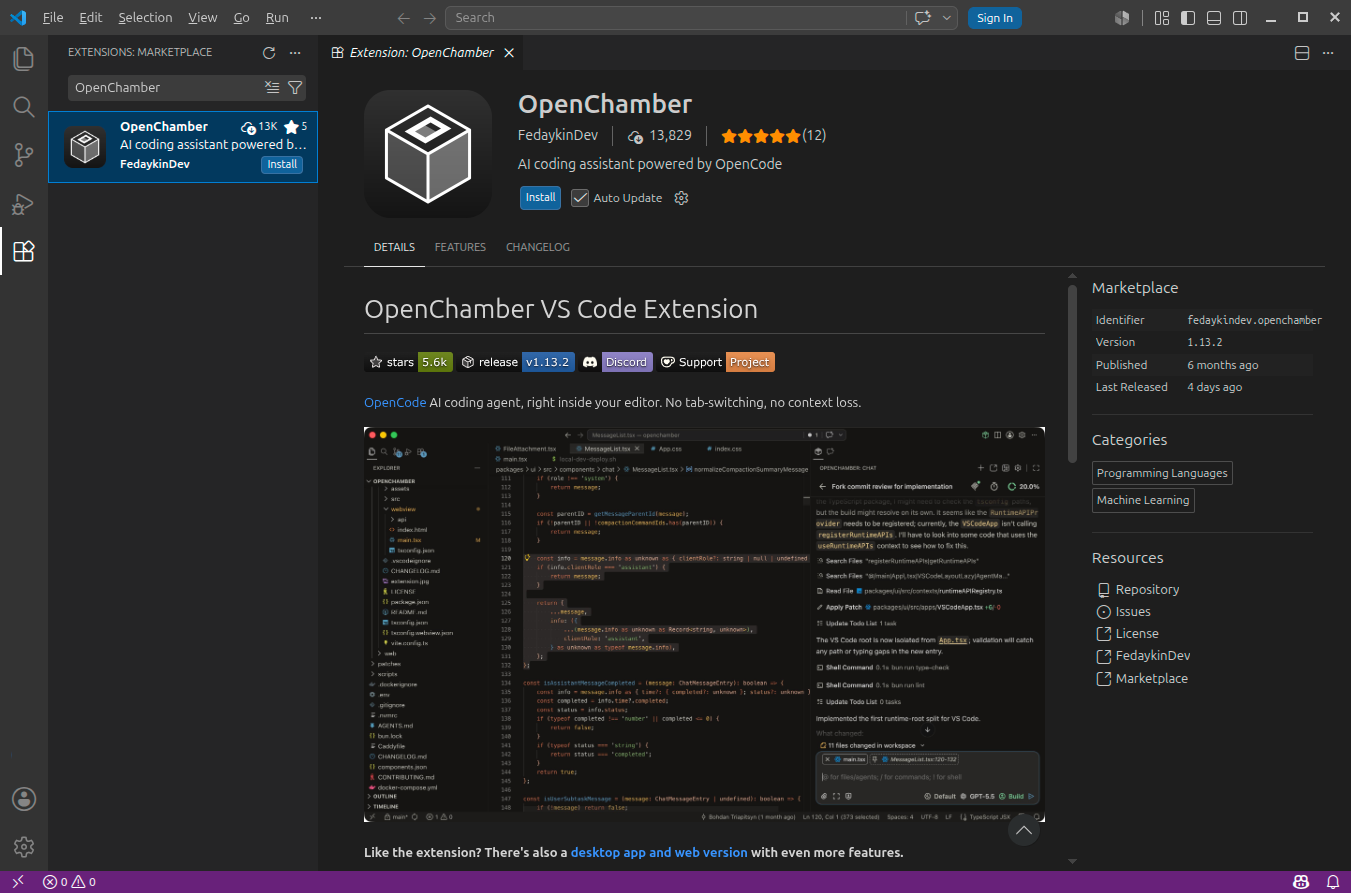Open the Selection menu
Viewport: 1351px width, 893px height.
145,18
